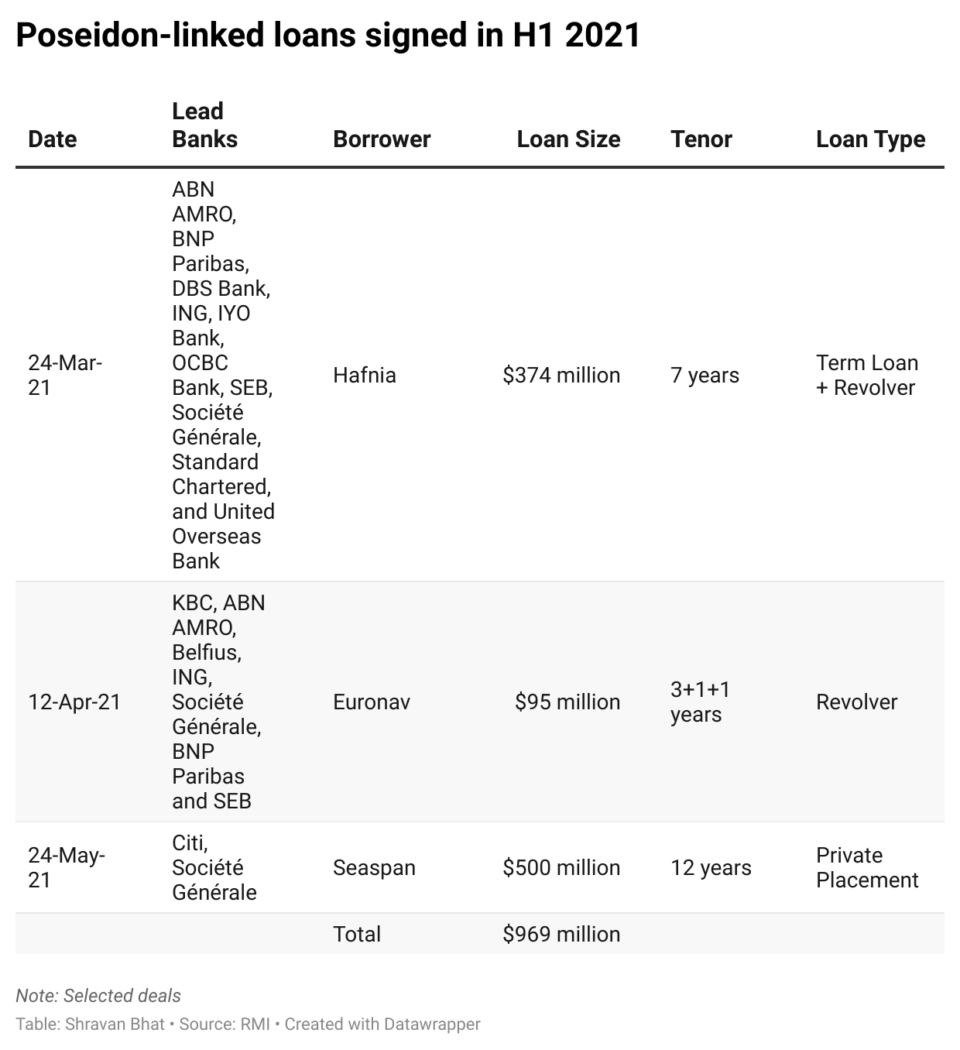
Task: Select the Term Loan + Revolver cell
Action: coord(866,375)
